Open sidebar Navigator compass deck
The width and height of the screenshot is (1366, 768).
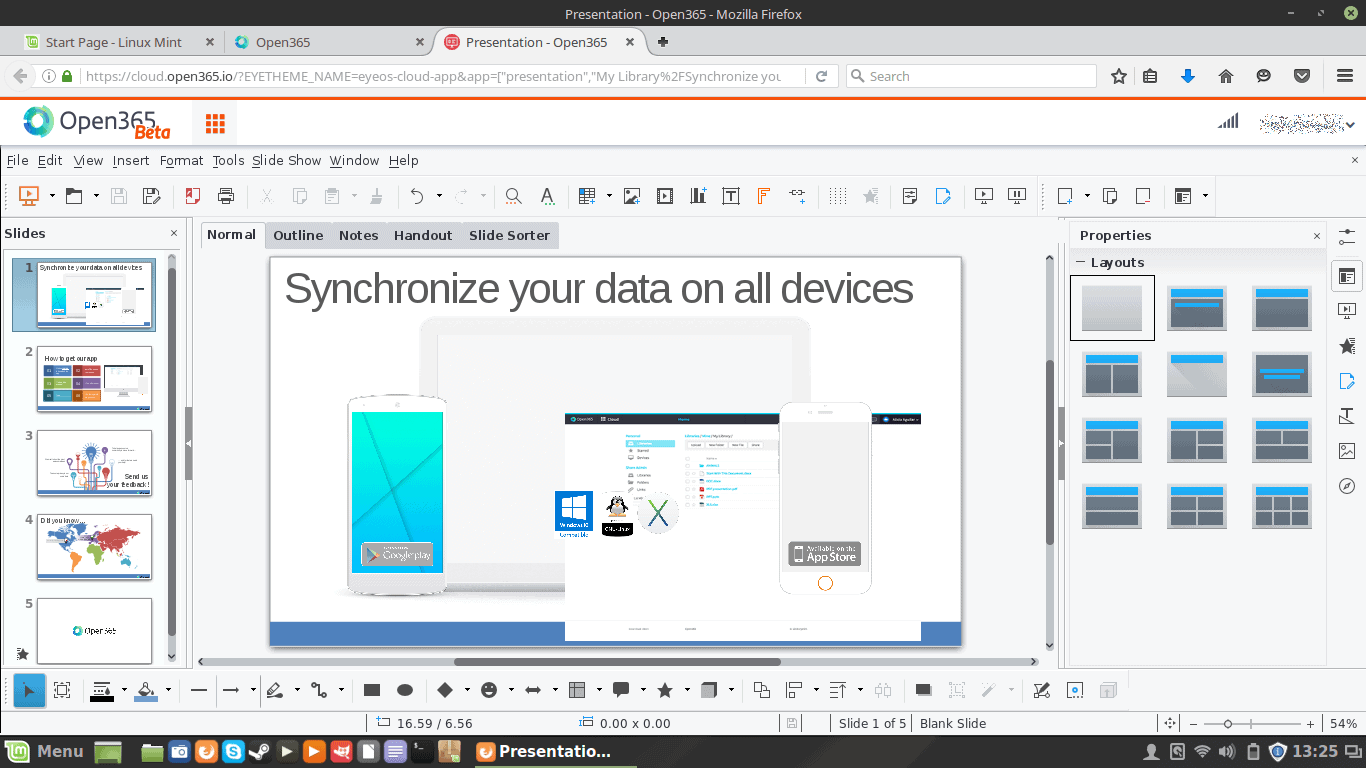[1347, 486]
